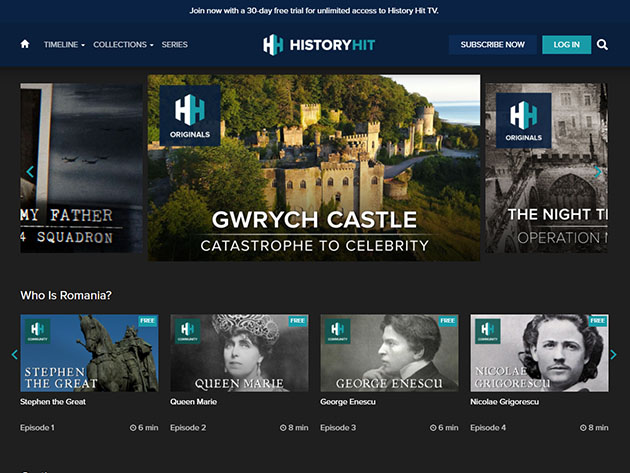Open the My Father Squadron banner
Screen dimensions: 630x473
(x=81, y=168)
